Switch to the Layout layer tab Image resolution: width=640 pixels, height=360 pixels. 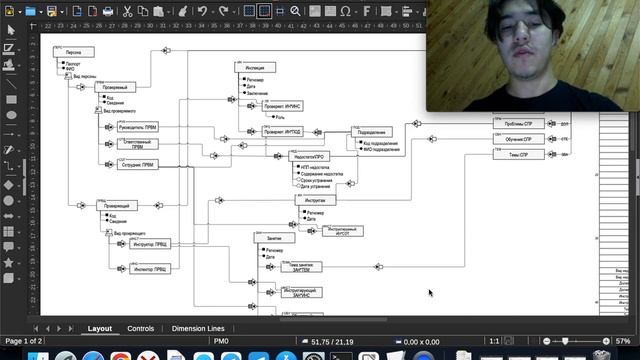pyautogui.click(x=100, y=329)
